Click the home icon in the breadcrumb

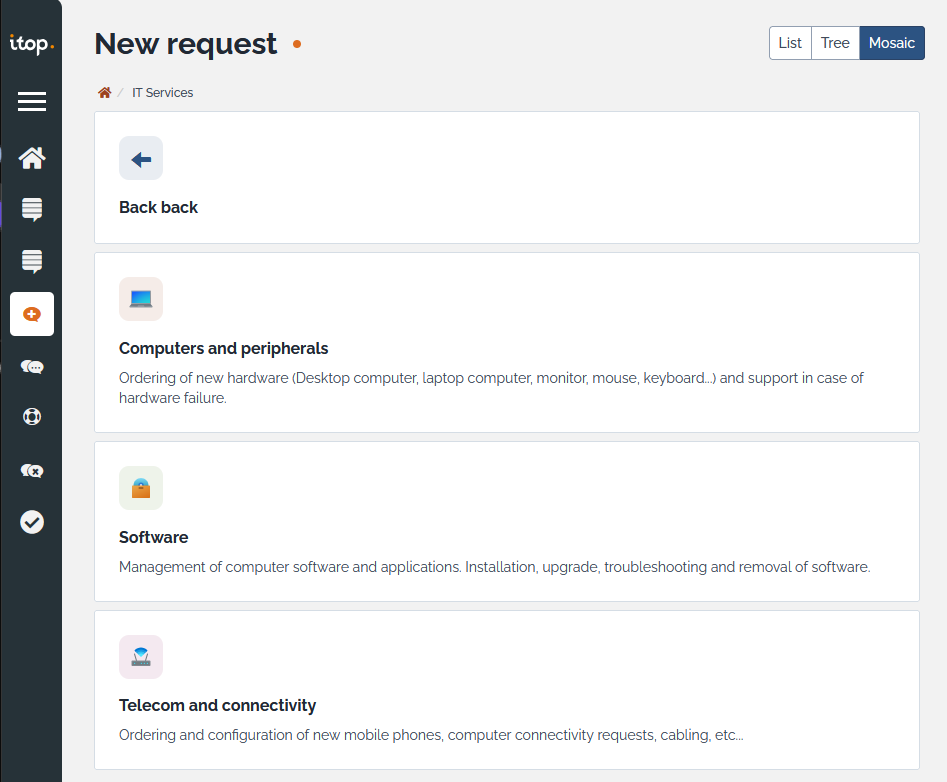[104, 93]
